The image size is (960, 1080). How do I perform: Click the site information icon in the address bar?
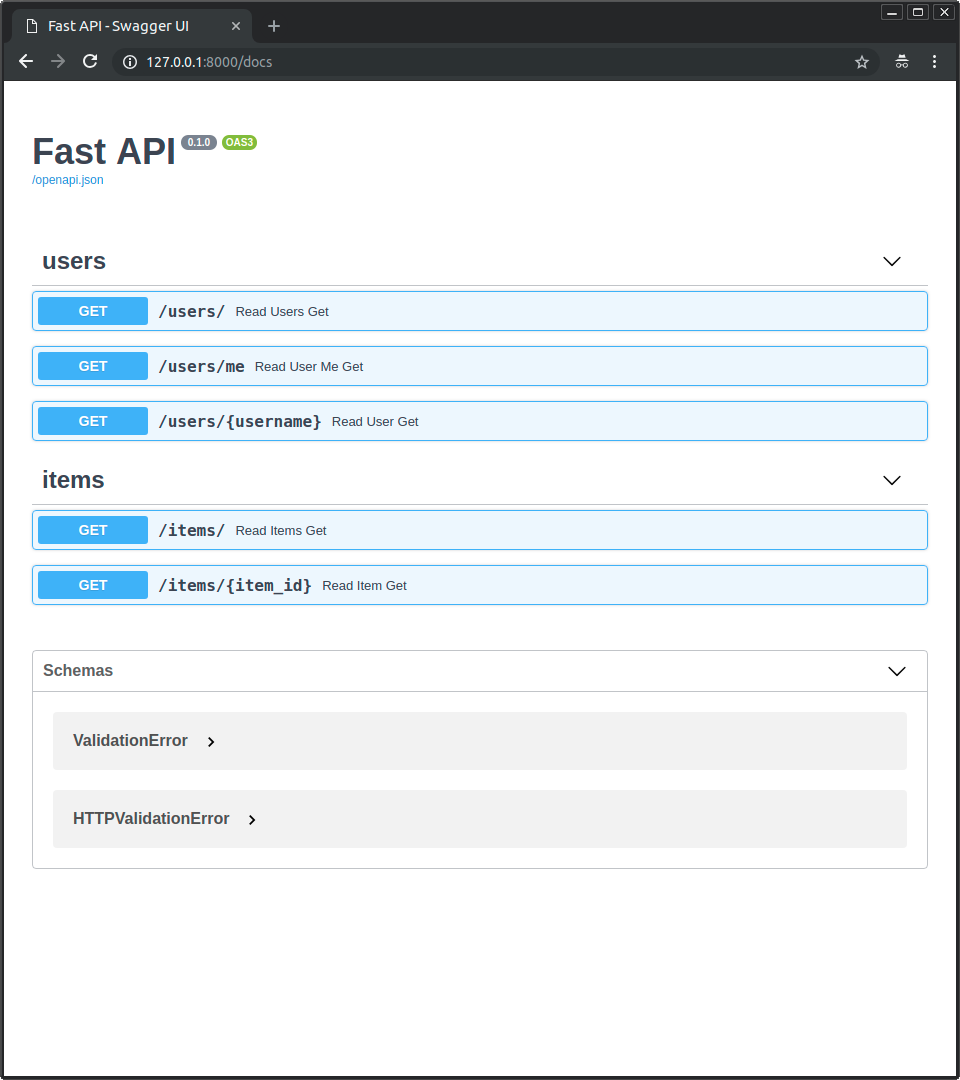coord(130,62)
